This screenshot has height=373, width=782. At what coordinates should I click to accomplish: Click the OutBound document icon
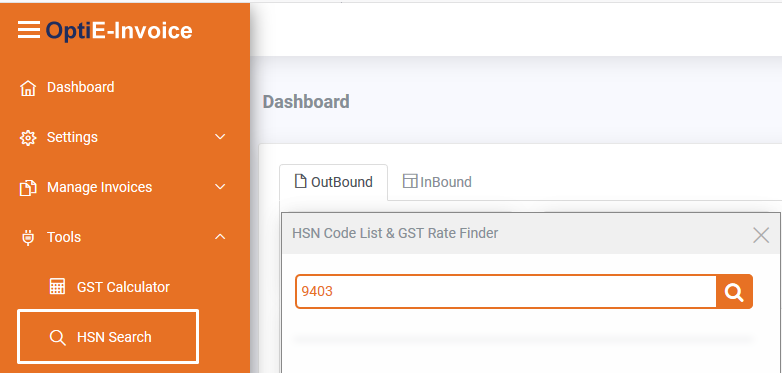(x=300, y=181)
